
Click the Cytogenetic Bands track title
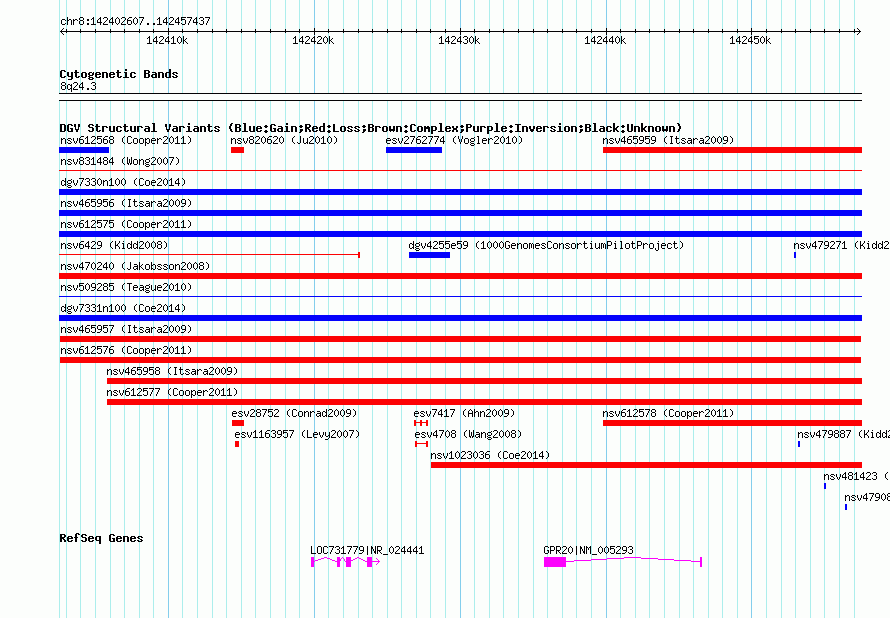coord(119,74)
